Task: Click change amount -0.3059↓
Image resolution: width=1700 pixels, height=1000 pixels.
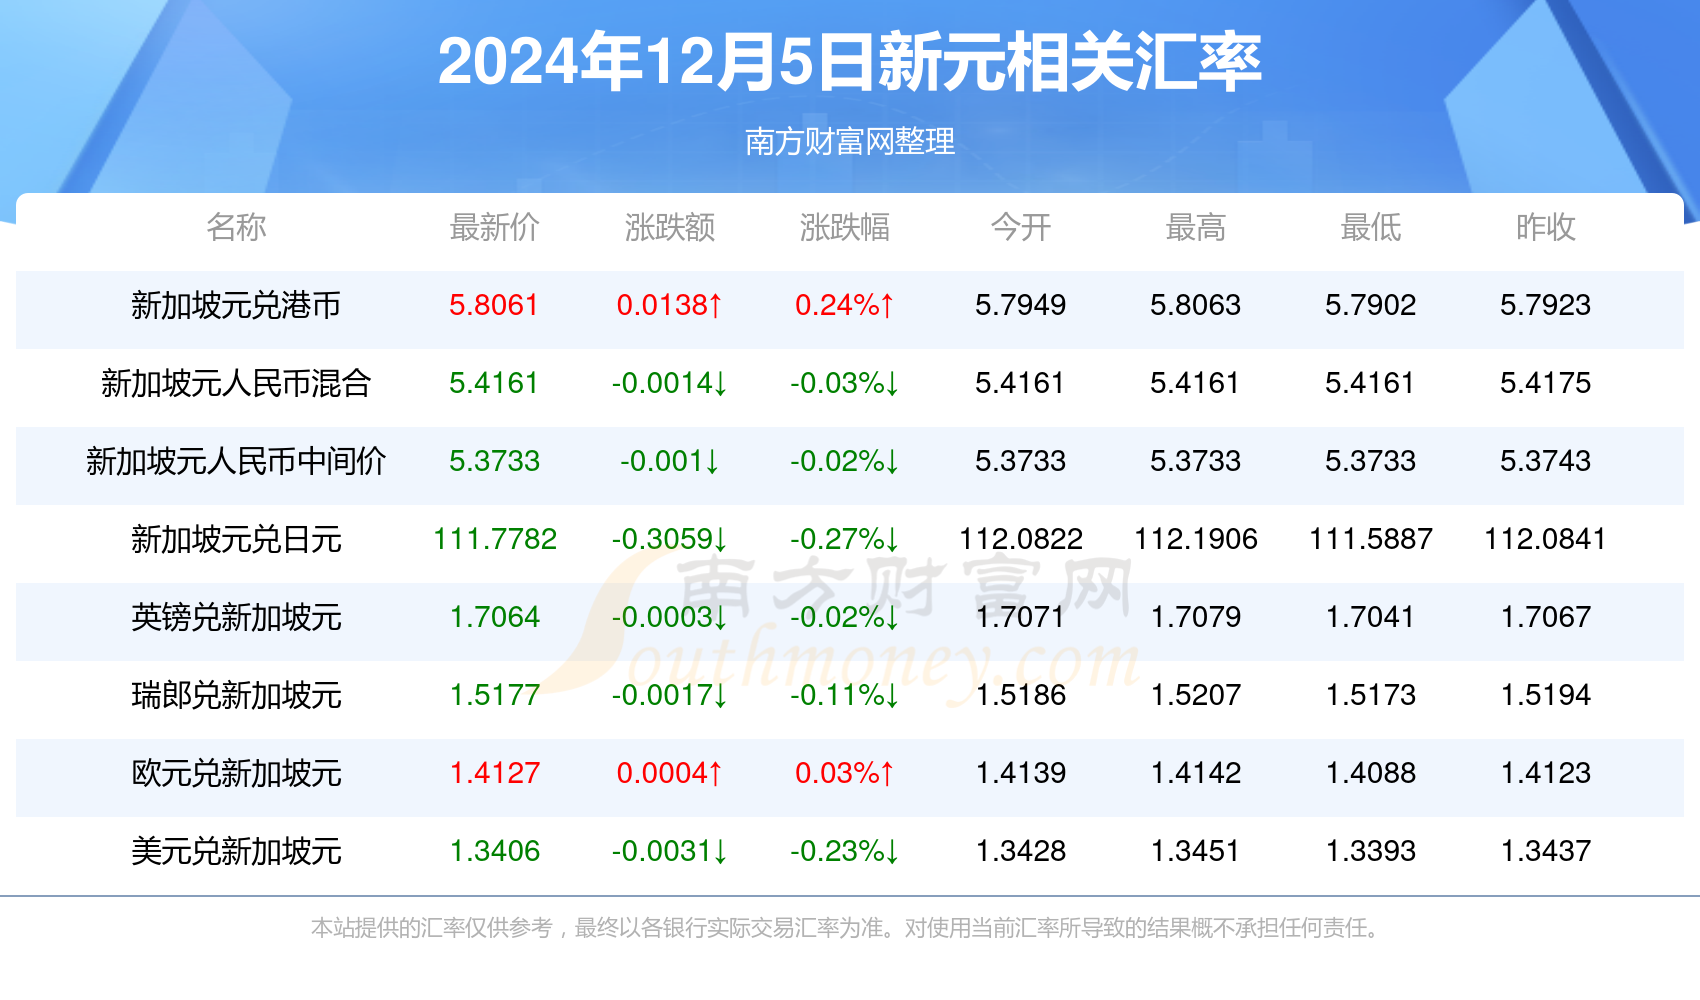Action: click(670, 539)
